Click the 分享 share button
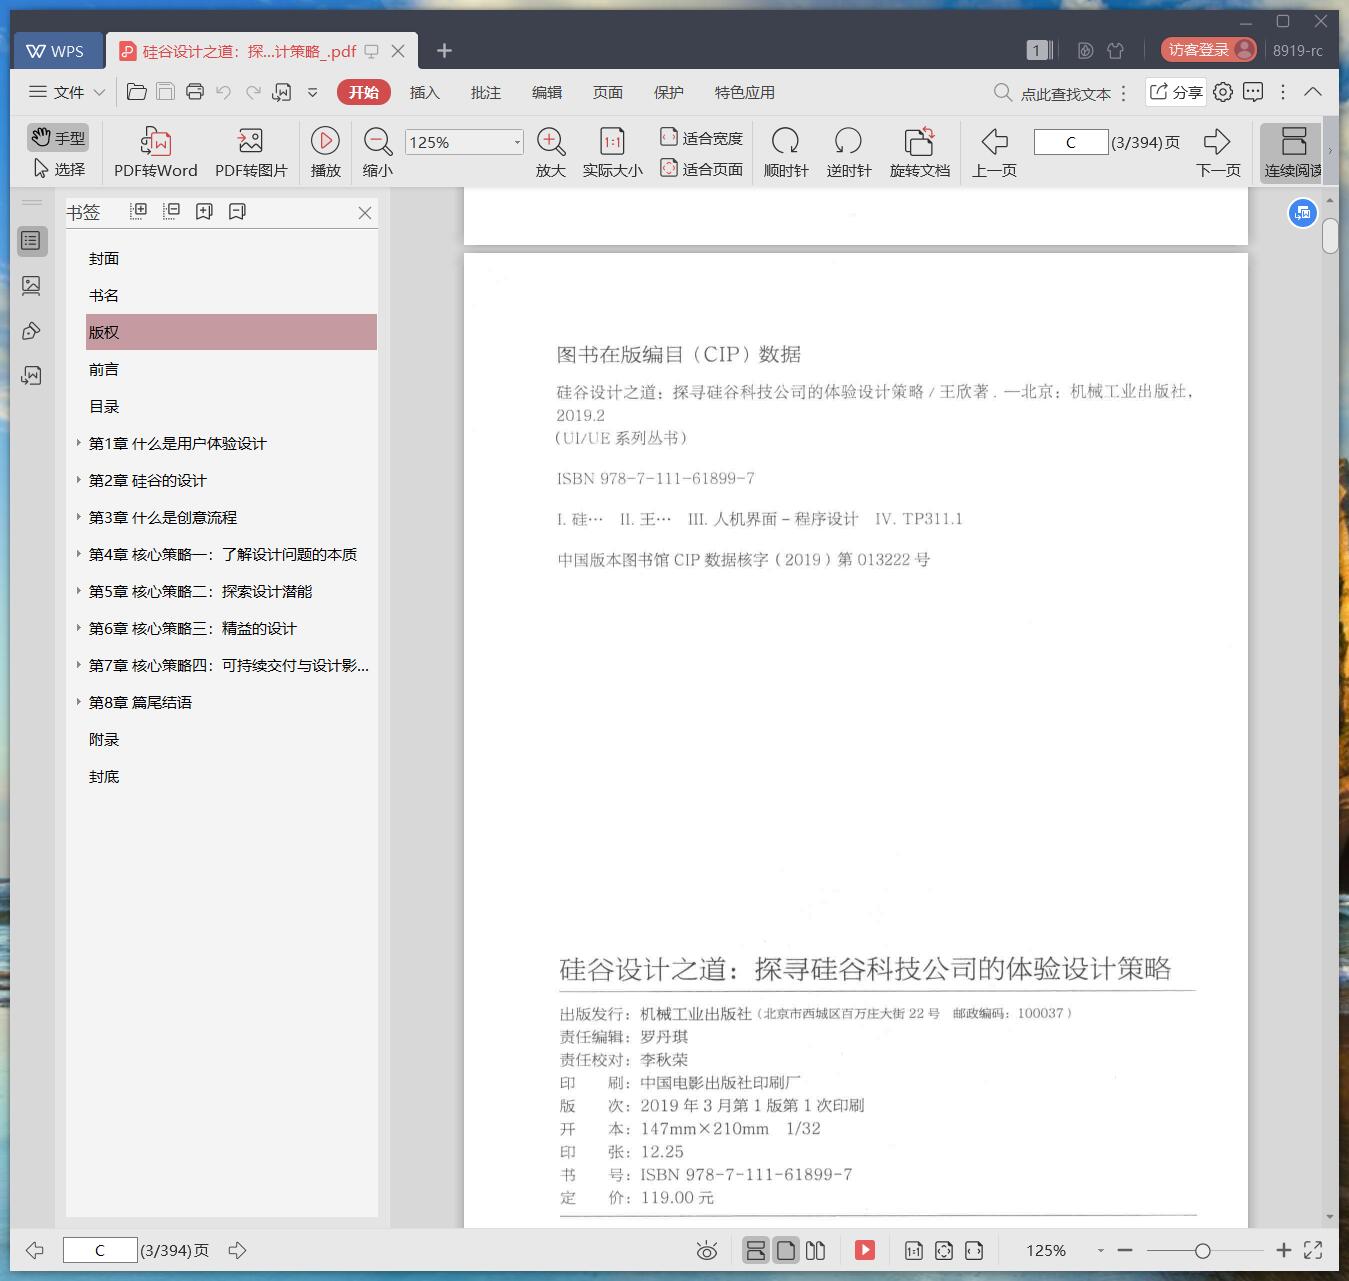The image size is (1349, 1281). (1175, 92)
